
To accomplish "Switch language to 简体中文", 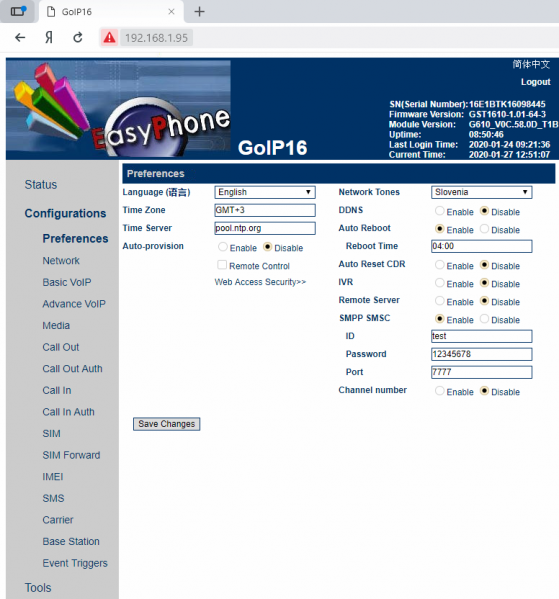I will coord(531,64).
